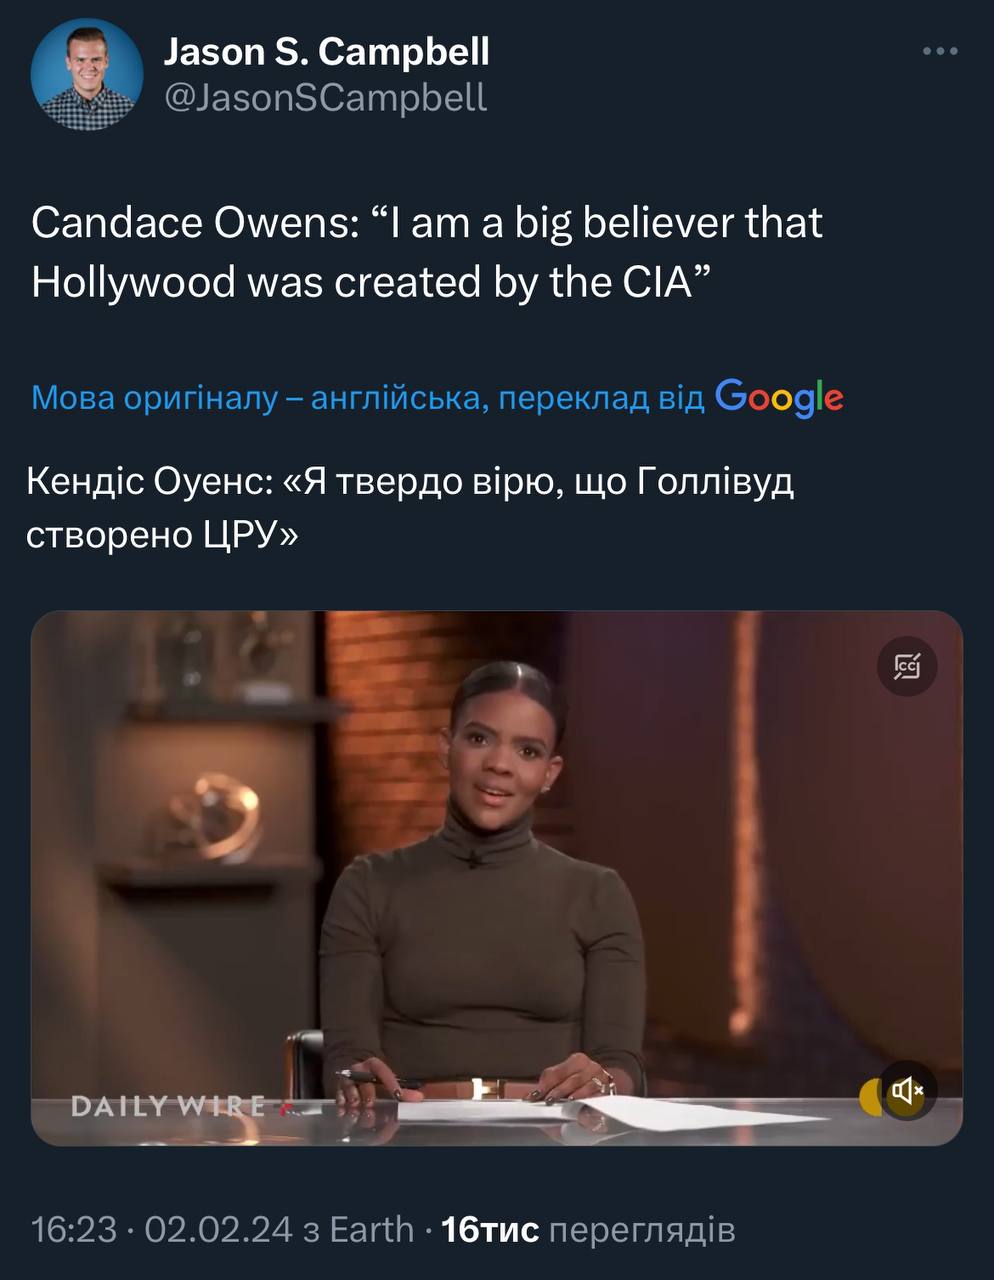Open the @JasonSCampbell handle
The width and height of the screenshot is (994, 1280).
coord(325,97)
